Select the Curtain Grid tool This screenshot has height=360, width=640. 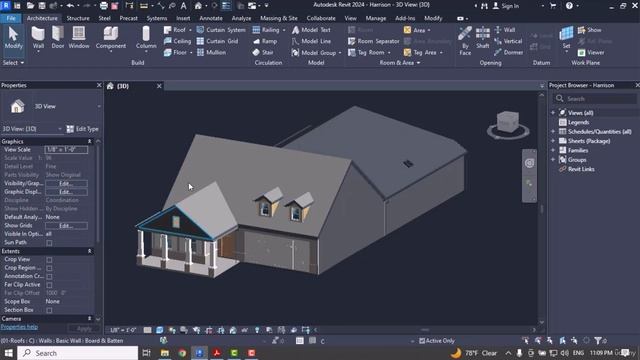point(217,41)
